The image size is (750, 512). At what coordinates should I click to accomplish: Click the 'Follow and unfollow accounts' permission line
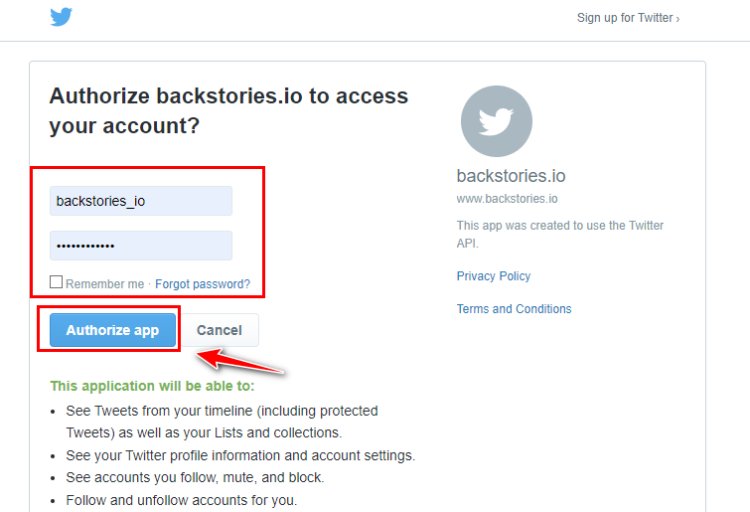(x=181, y=500)
